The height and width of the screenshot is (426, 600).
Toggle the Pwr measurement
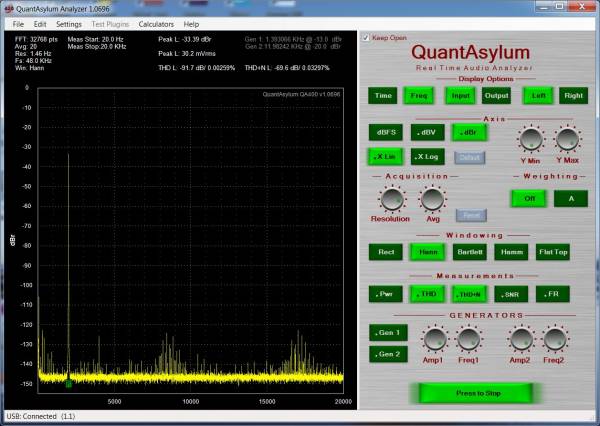386,294
